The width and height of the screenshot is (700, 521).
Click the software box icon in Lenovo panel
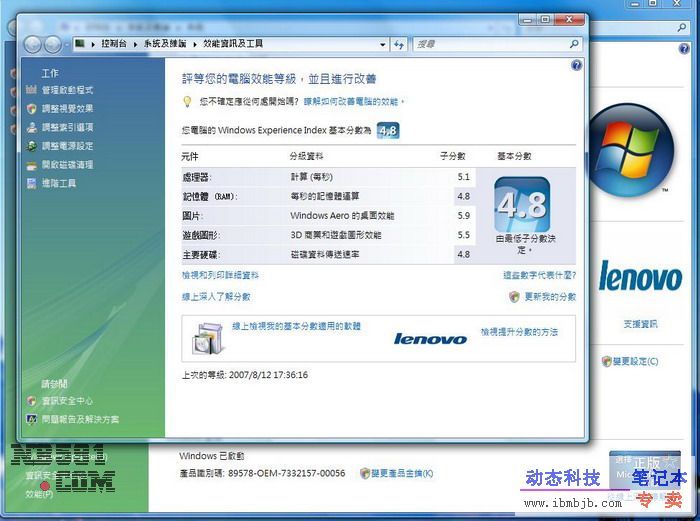tap(206, 337)
